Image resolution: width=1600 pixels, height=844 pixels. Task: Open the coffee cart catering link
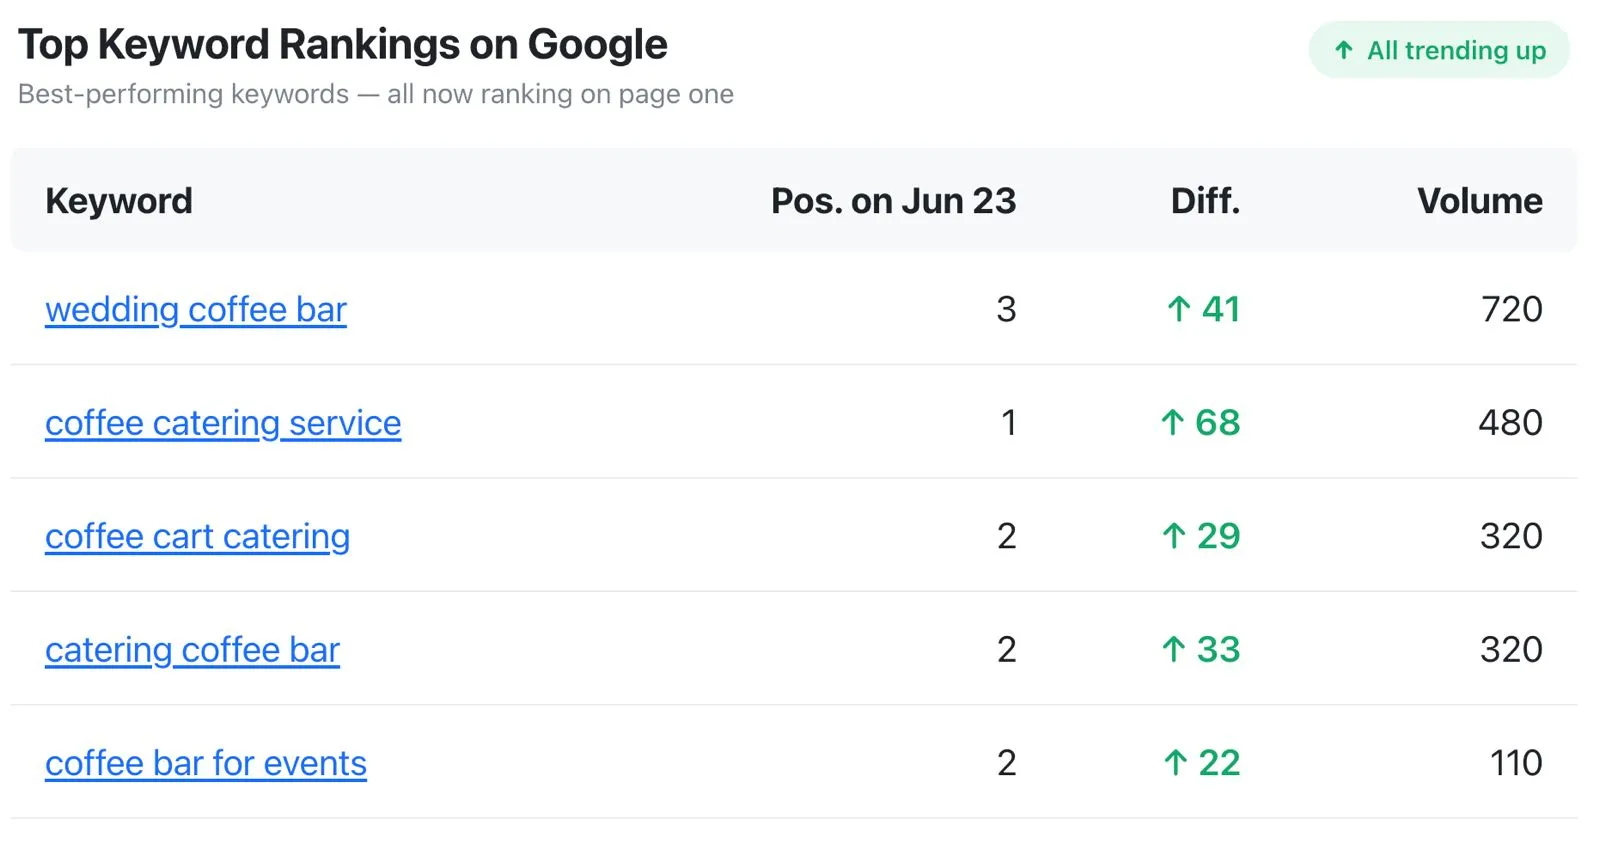198,537
